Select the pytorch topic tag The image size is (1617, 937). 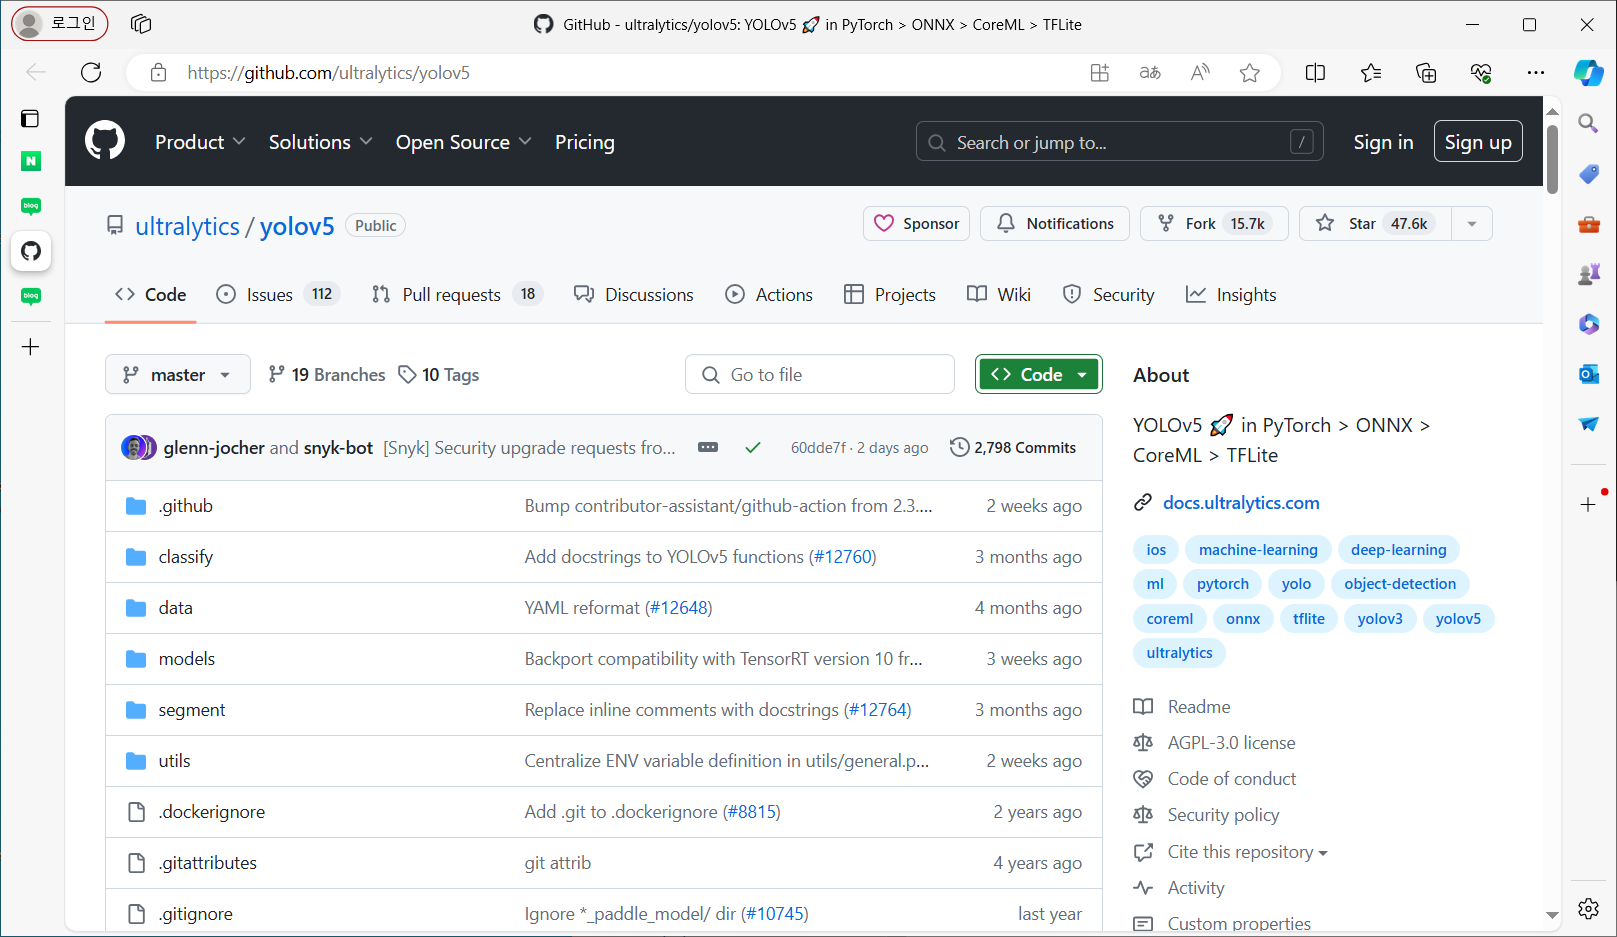[x=1223, y=584]
